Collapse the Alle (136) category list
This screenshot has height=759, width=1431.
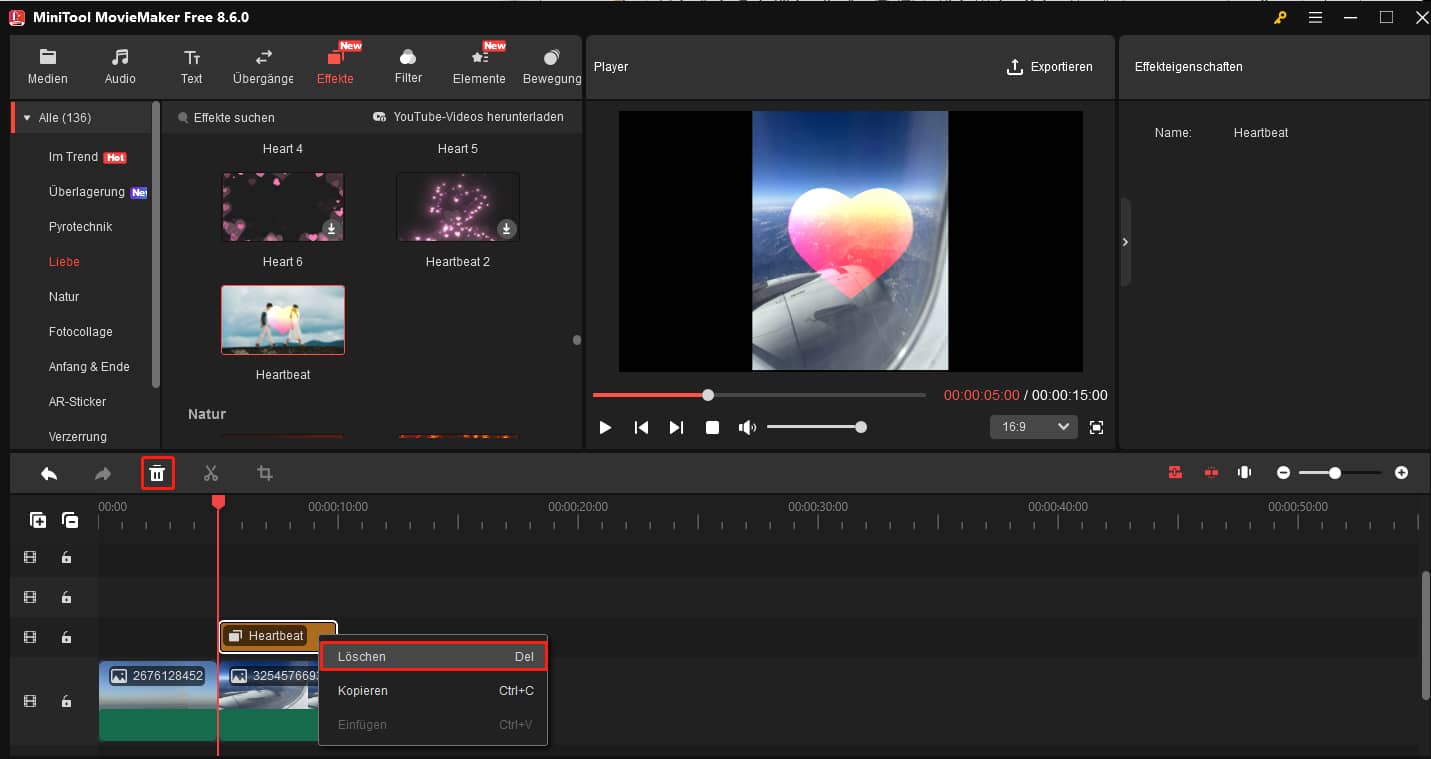tap(25, 117)
